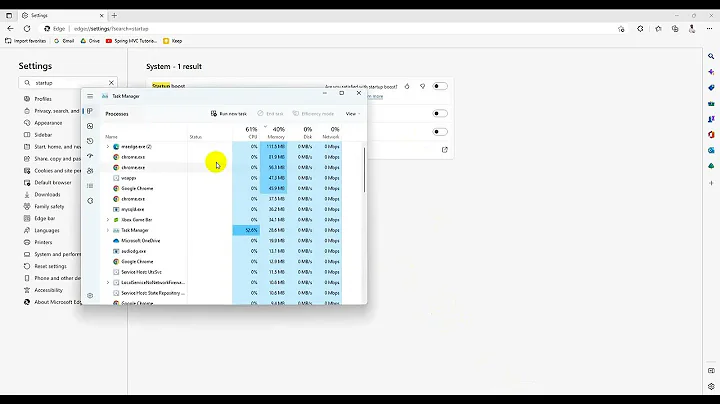Open Printers in Edge settings sidebar
The height and width of the screenshot is (404, 720).
43,242
